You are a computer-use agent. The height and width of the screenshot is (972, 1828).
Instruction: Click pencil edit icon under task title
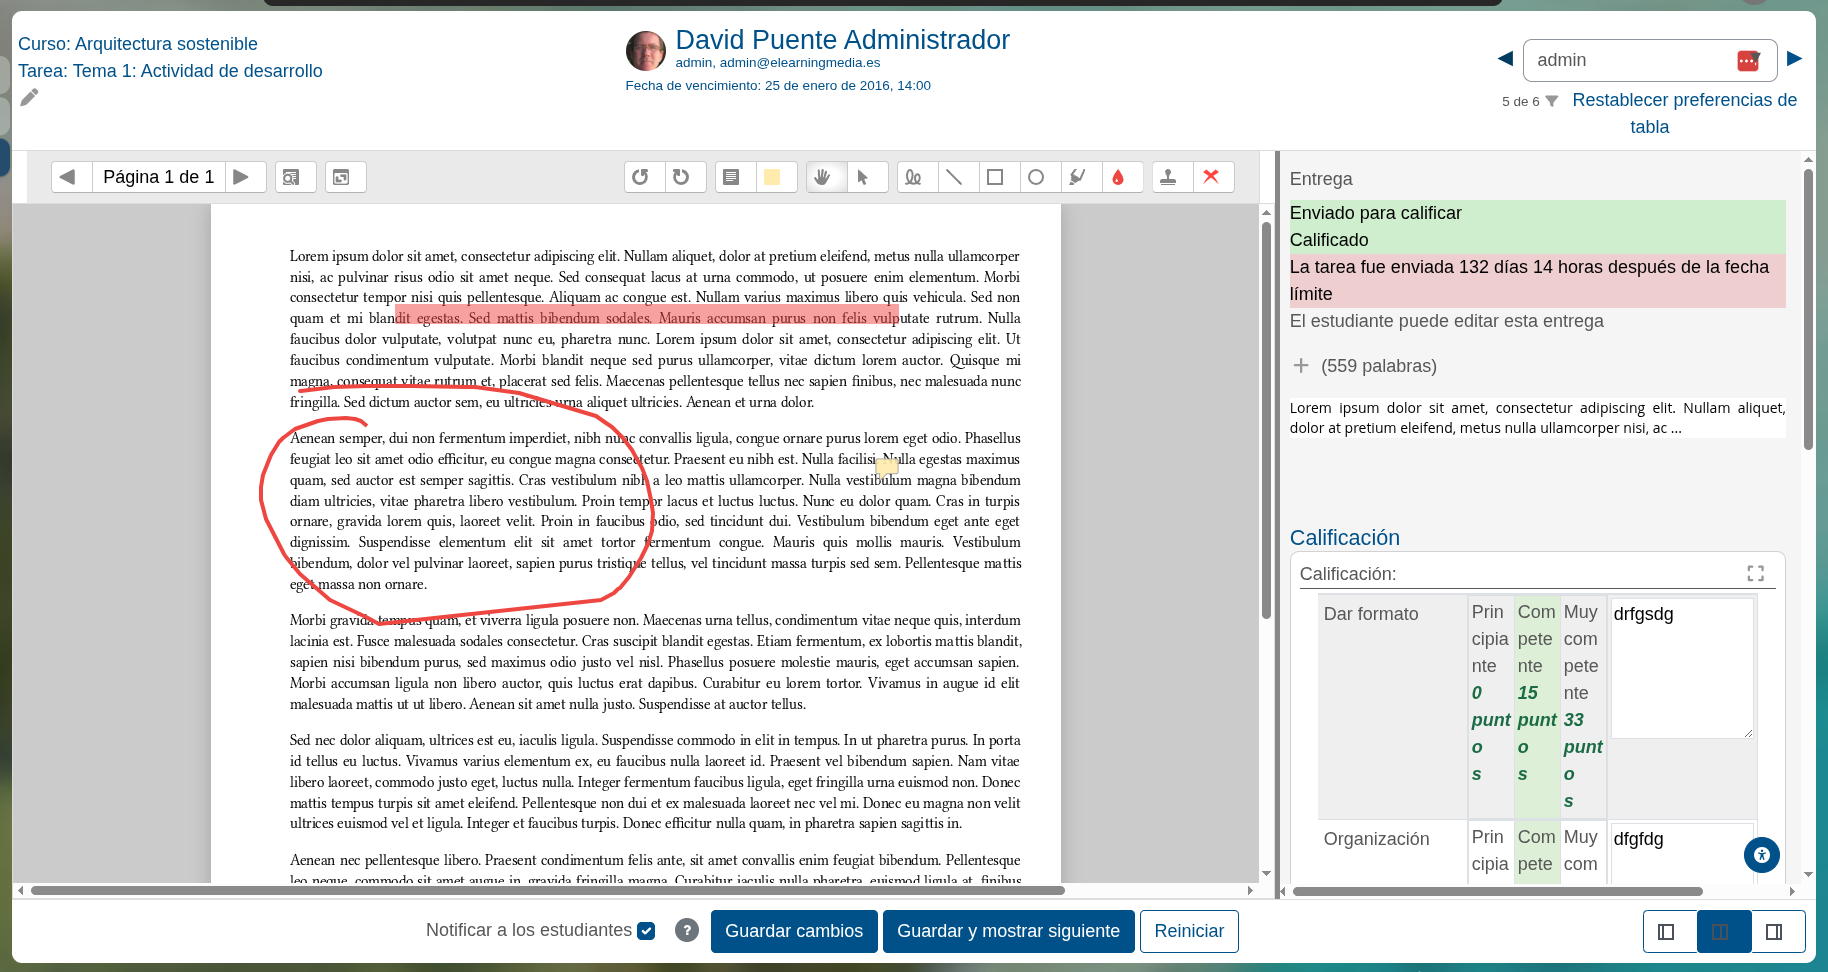29,97
